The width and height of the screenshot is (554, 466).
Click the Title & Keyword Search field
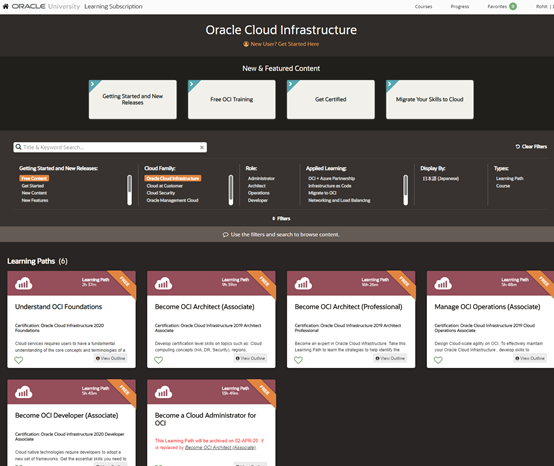(110, 147)
